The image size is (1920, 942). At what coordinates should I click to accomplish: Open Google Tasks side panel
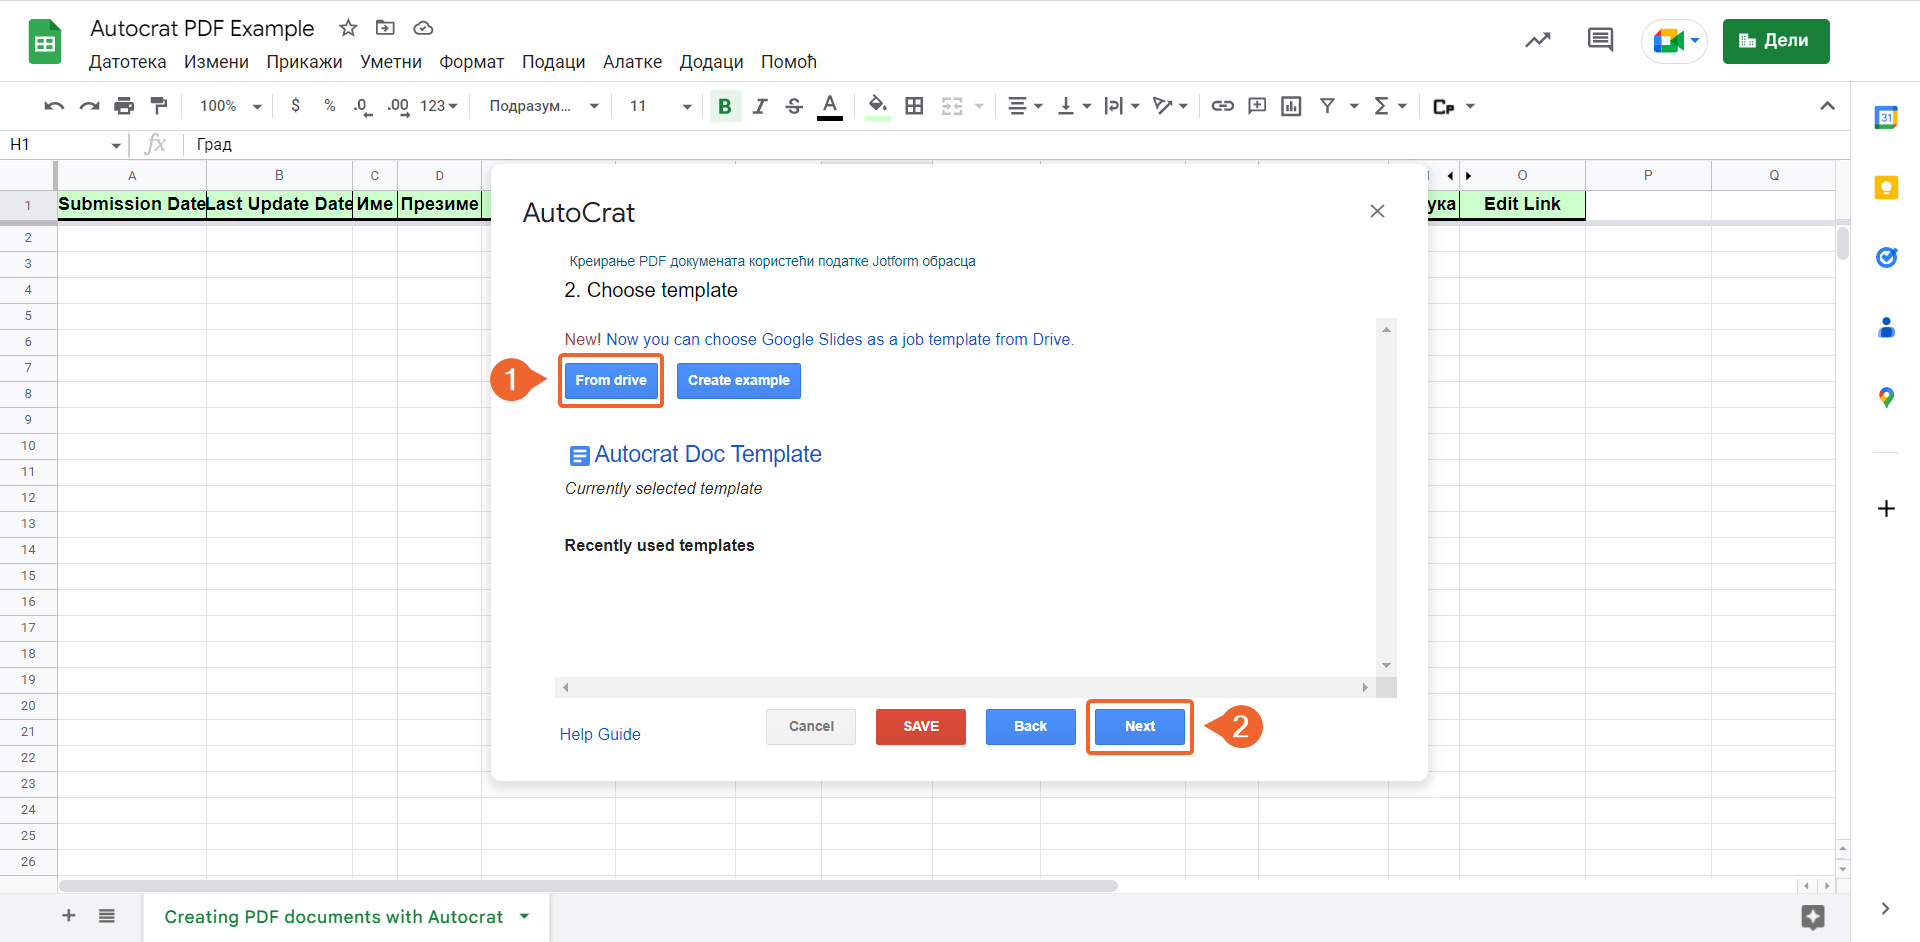[x=1886, y=257]
